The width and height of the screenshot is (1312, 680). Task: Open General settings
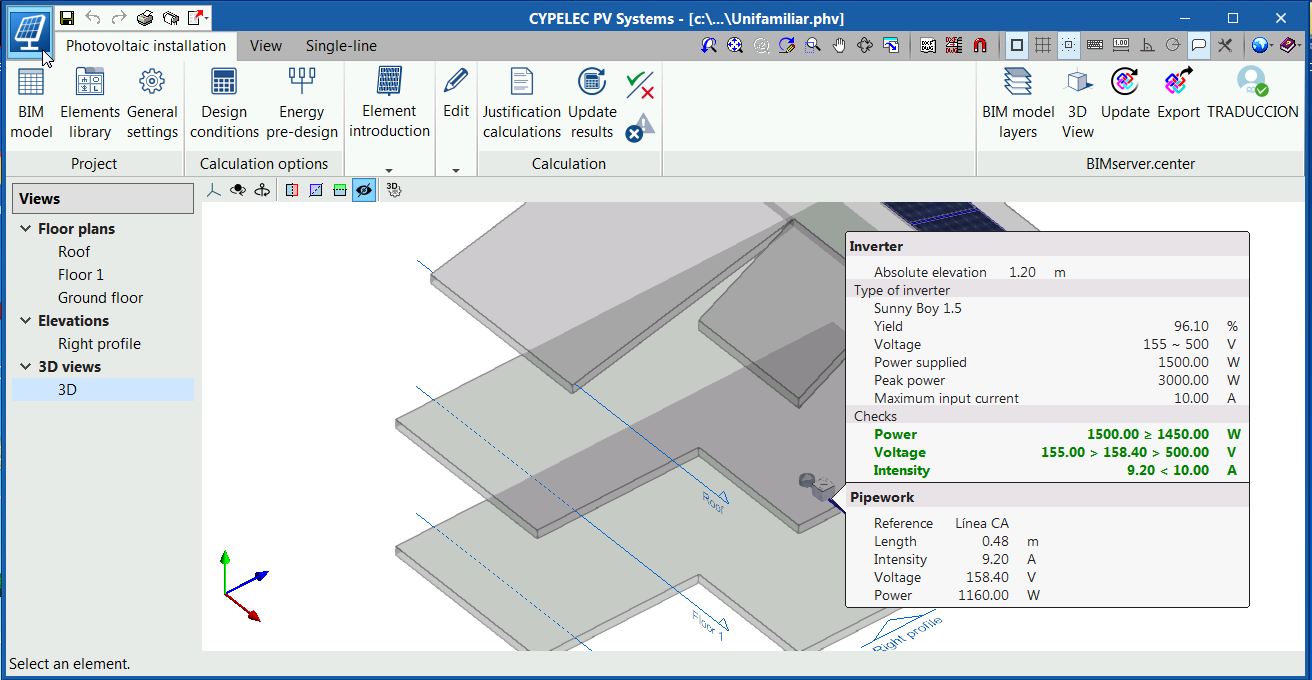[x=152, y=100]
